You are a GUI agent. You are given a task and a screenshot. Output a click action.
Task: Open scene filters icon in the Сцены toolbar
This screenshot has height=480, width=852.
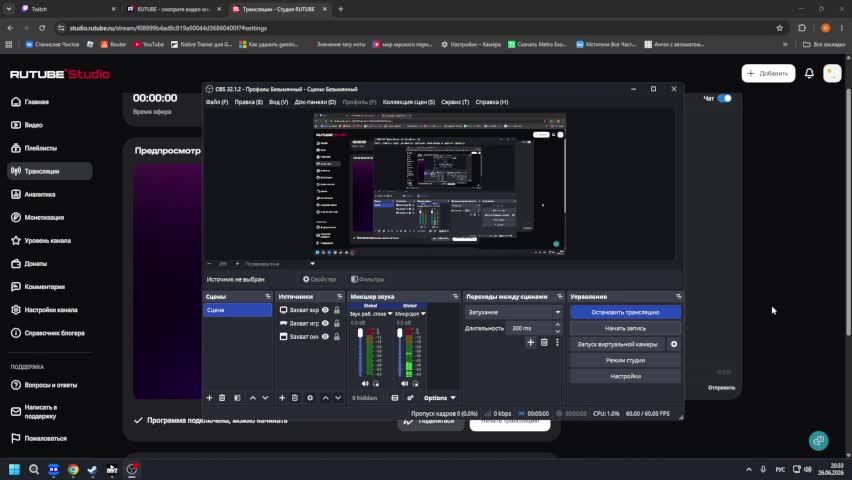point(237,398)
